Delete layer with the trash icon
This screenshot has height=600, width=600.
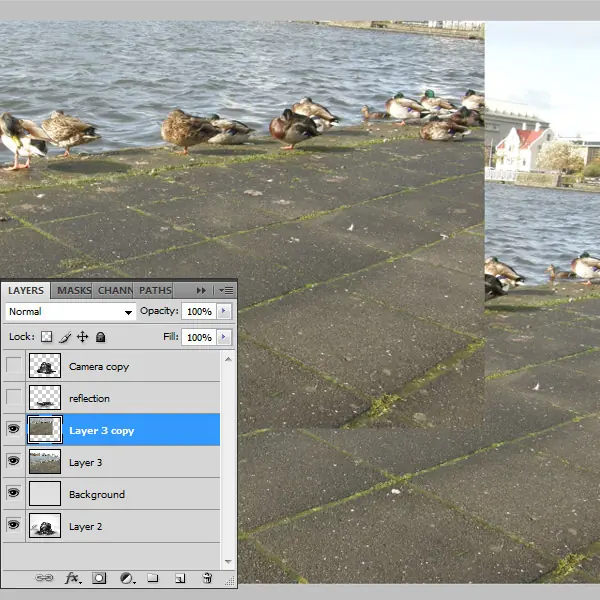pos(207,577)
